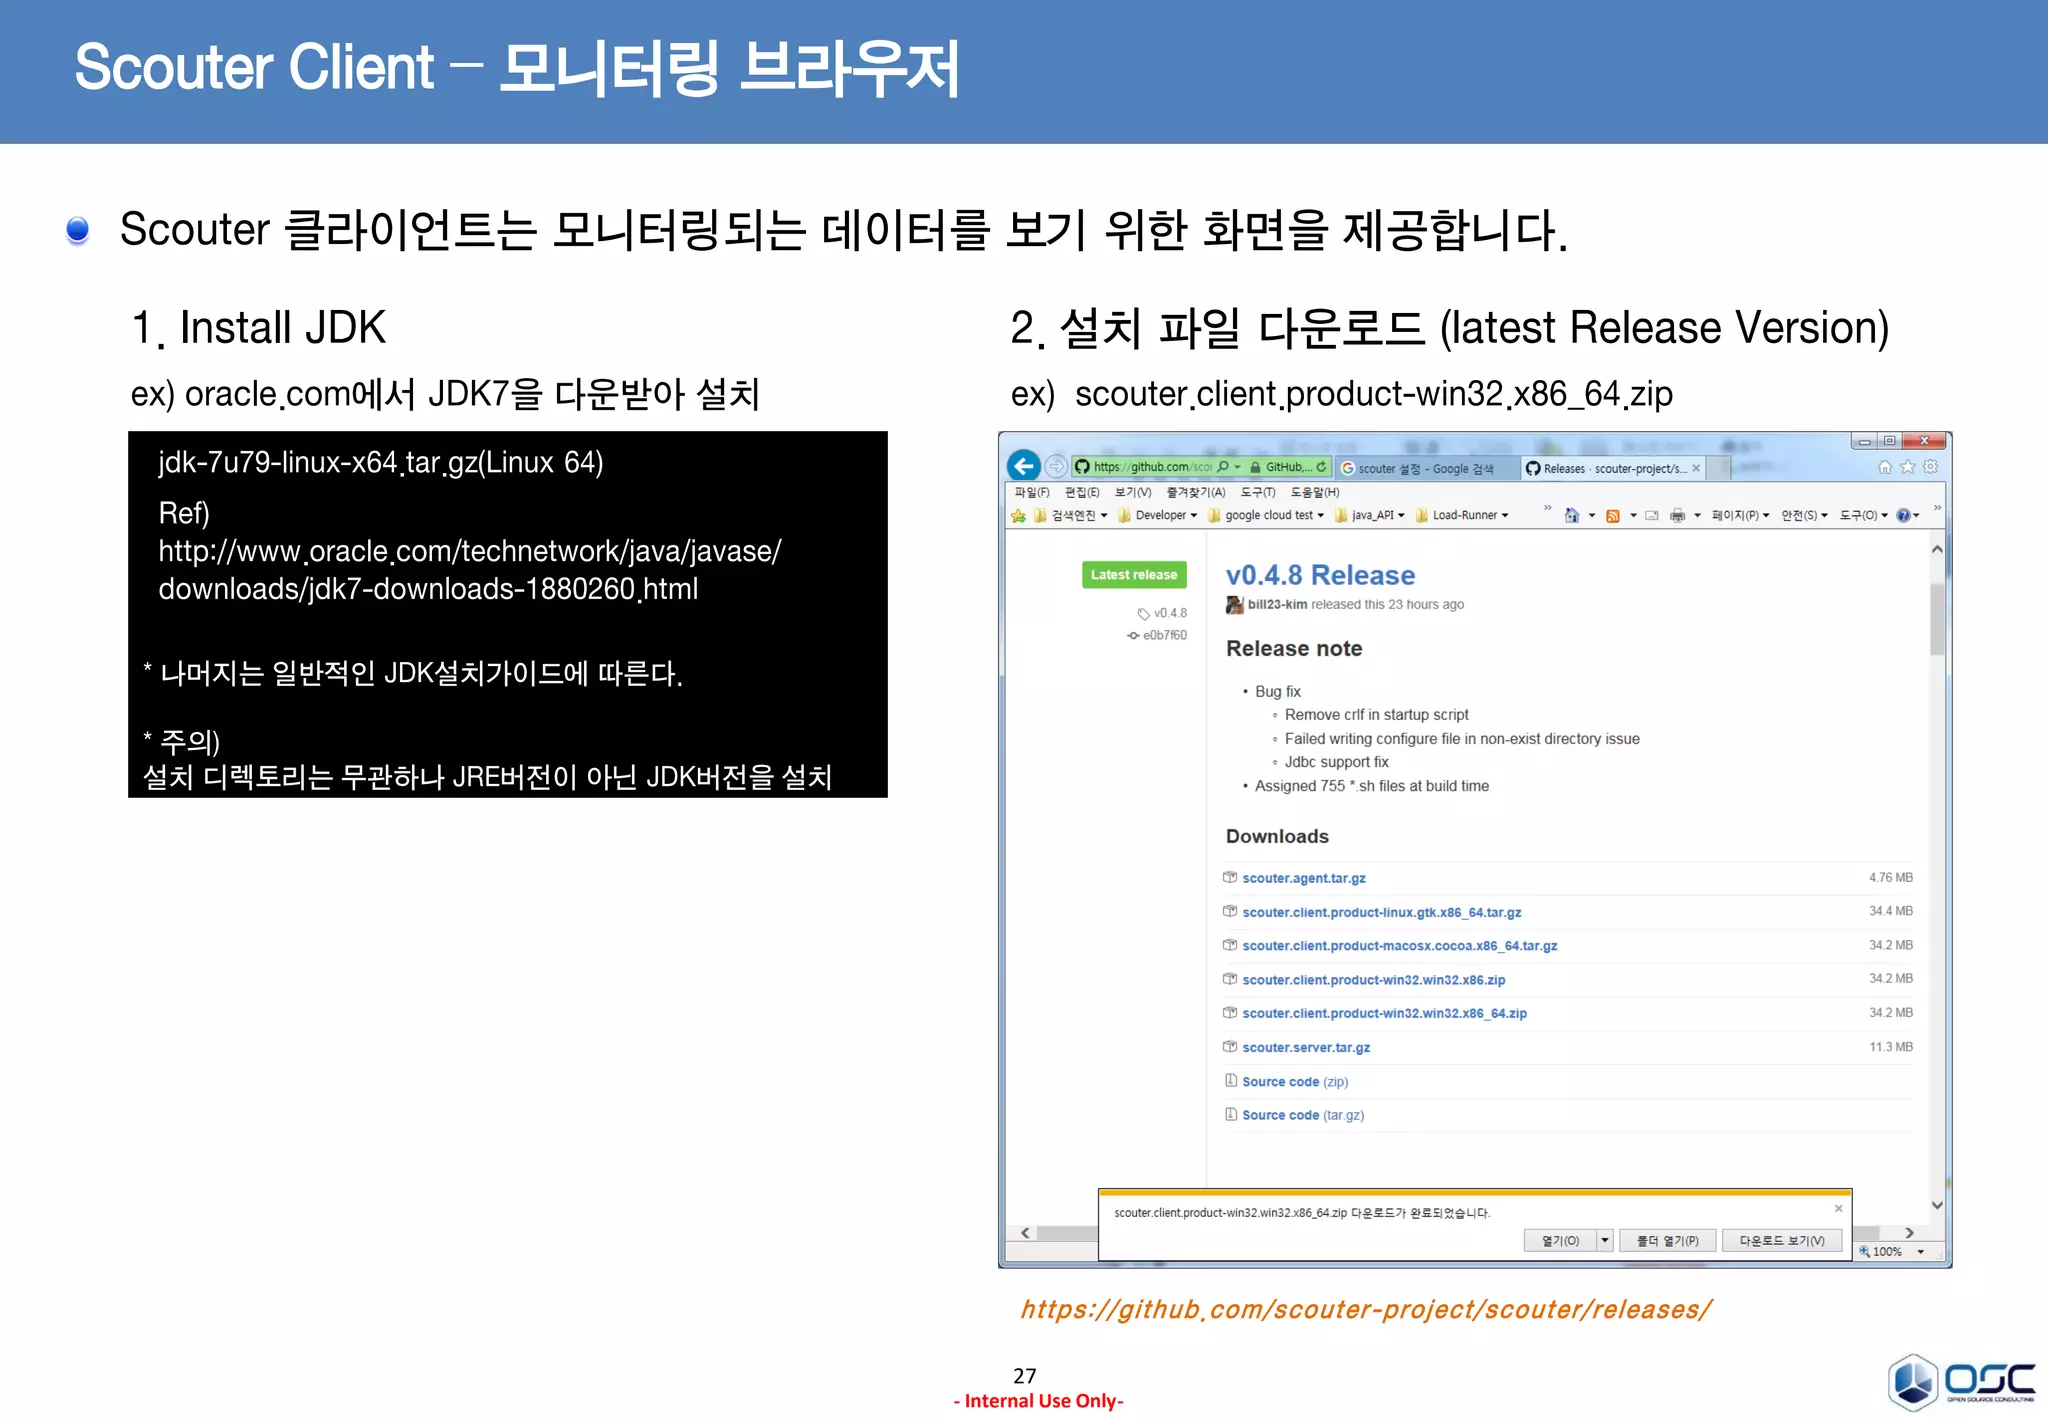
Task: Open the browser settings gear icon
Action: pos(1931,467)
